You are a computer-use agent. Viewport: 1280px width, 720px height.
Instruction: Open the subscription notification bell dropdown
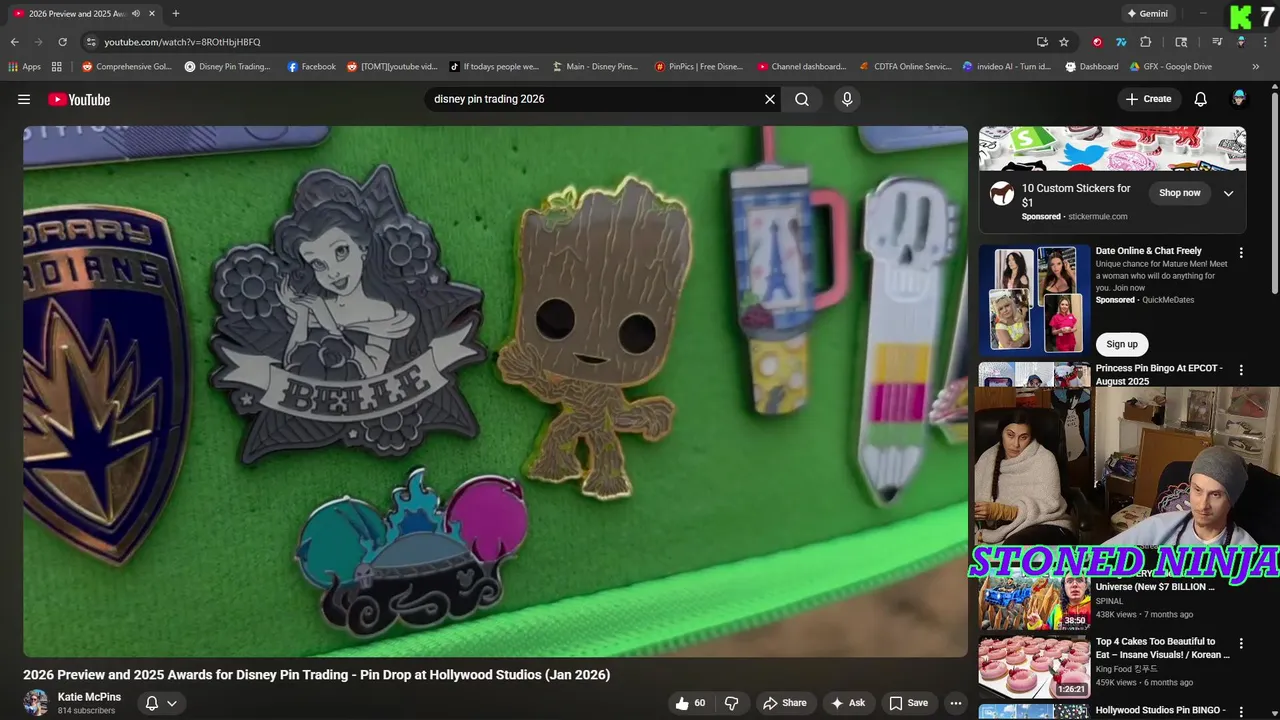point(161,703)
